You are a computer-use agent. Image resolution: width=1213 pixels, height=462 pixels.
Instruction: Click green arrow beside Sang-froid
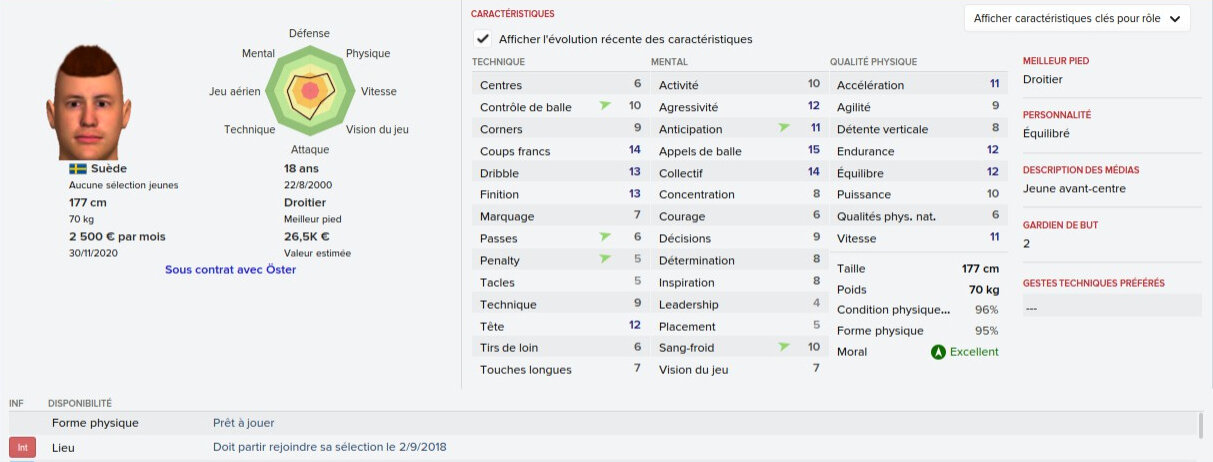click(x=783, y=347)
